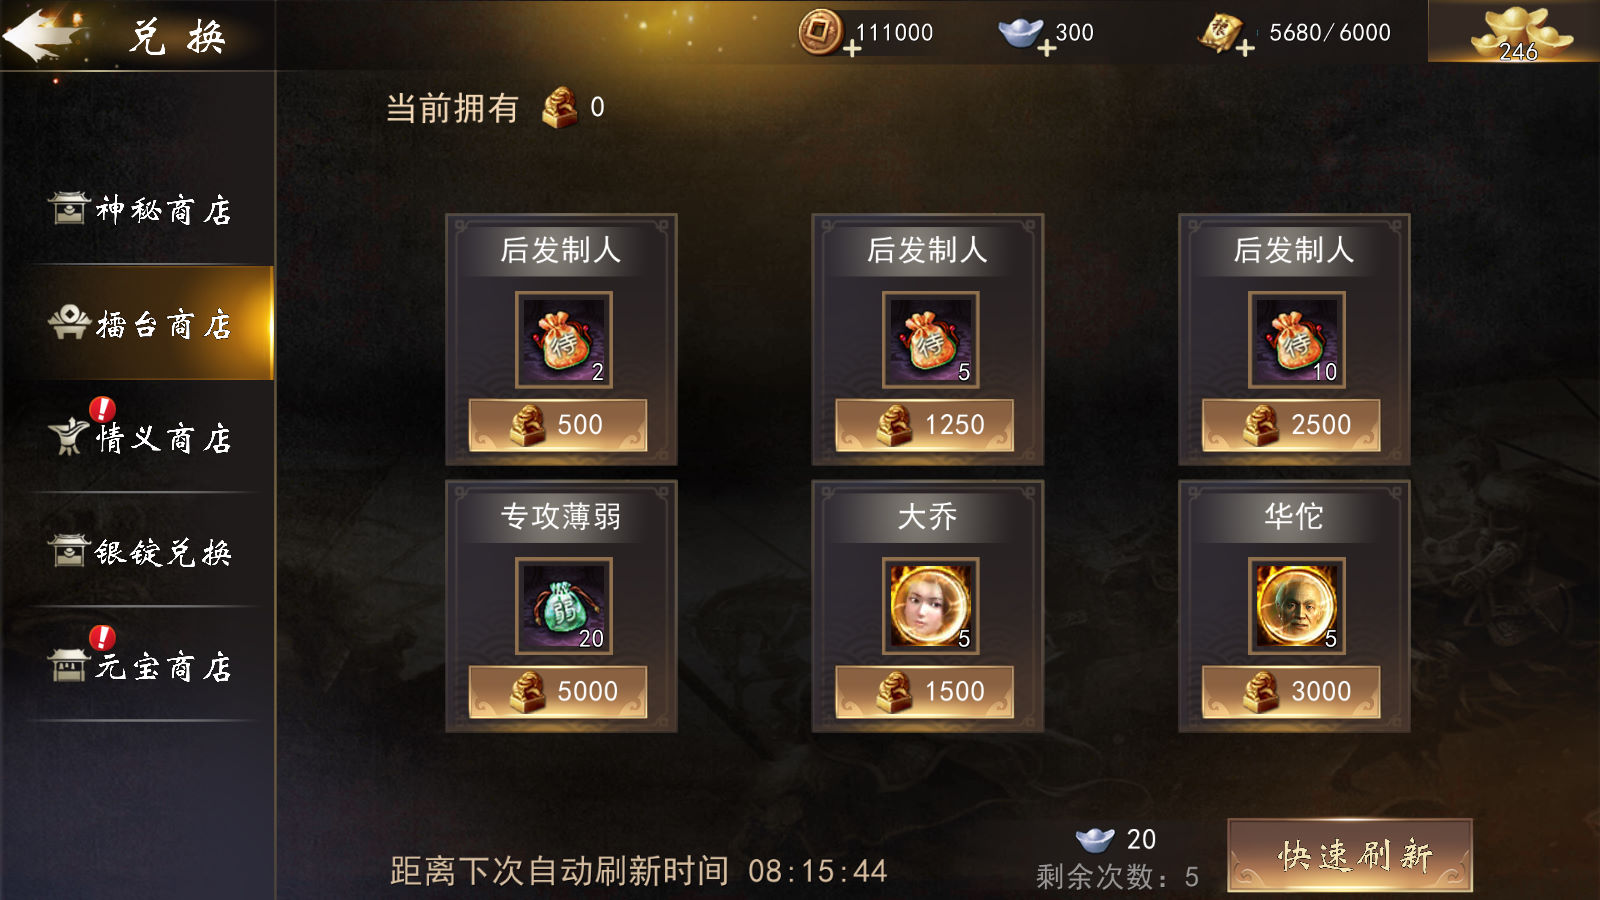The image size is (1600, 900).
Task: Buy 后发制人 for 500 tokens
Action: (x=558, y=425)
